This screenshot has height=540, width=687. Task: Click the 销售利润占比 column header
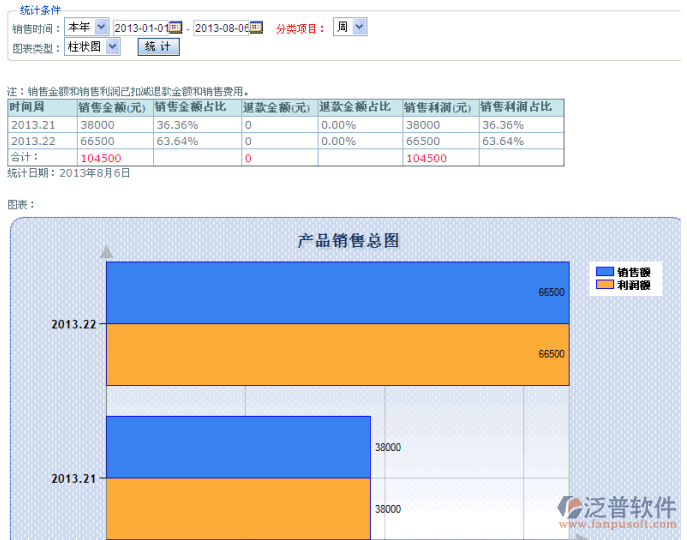(x=521, y=107)
